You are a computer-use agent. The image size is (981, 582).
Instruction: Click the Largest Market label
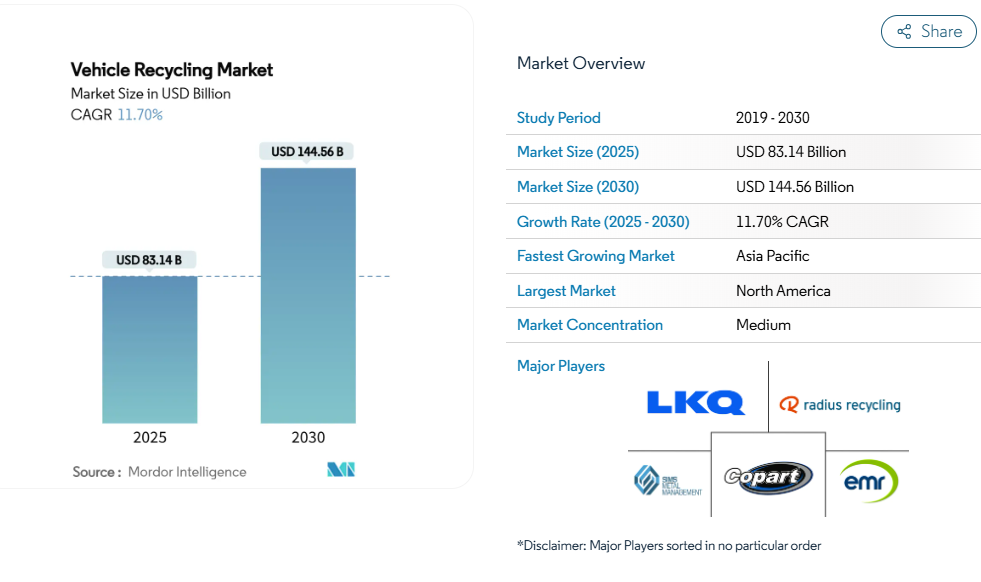pos(566,291)
